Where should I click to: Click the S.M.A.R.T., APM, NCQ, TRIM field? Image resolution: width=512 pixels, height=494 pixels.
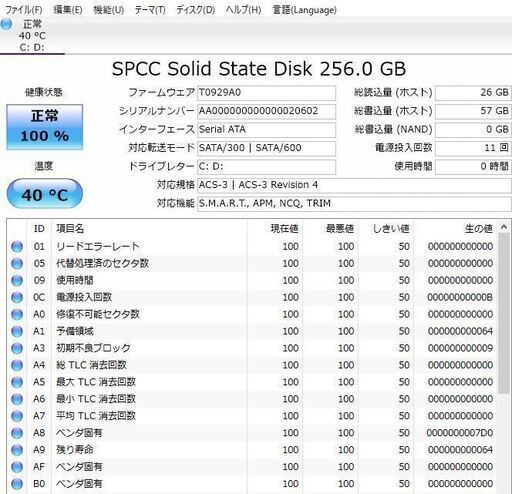click(354, 203)
